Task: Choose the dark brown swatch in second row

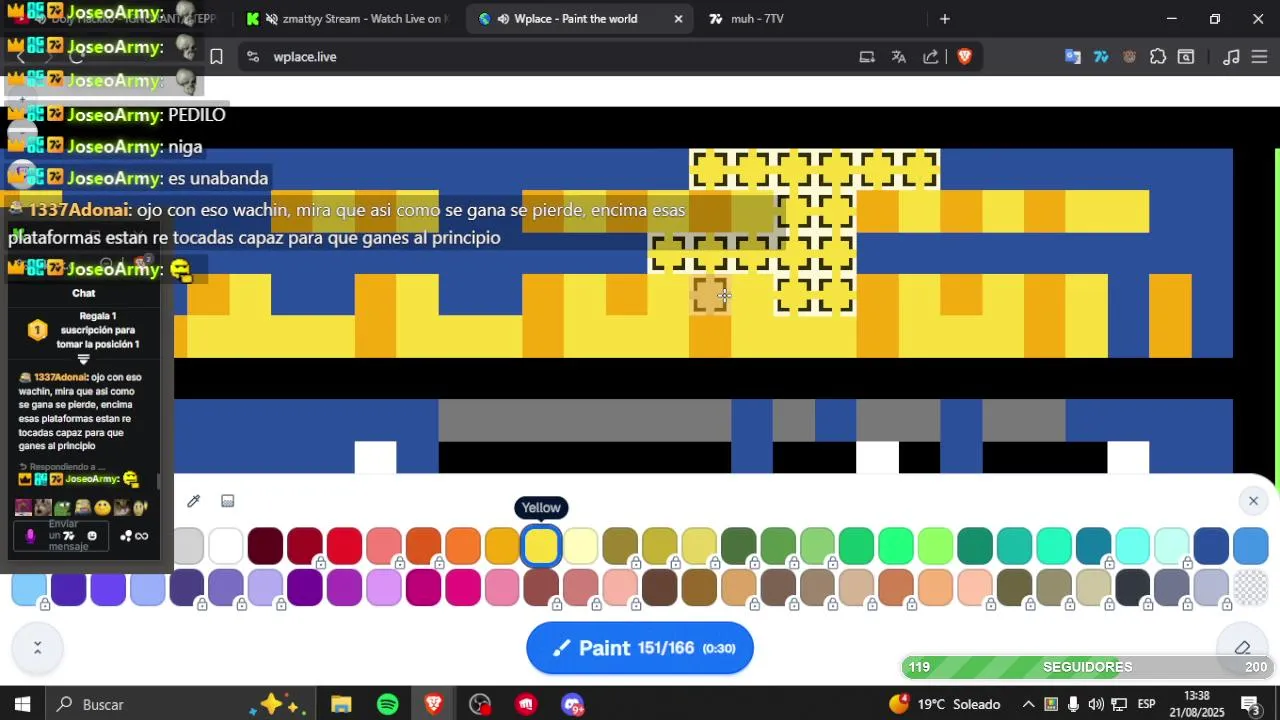Action: 659,588
